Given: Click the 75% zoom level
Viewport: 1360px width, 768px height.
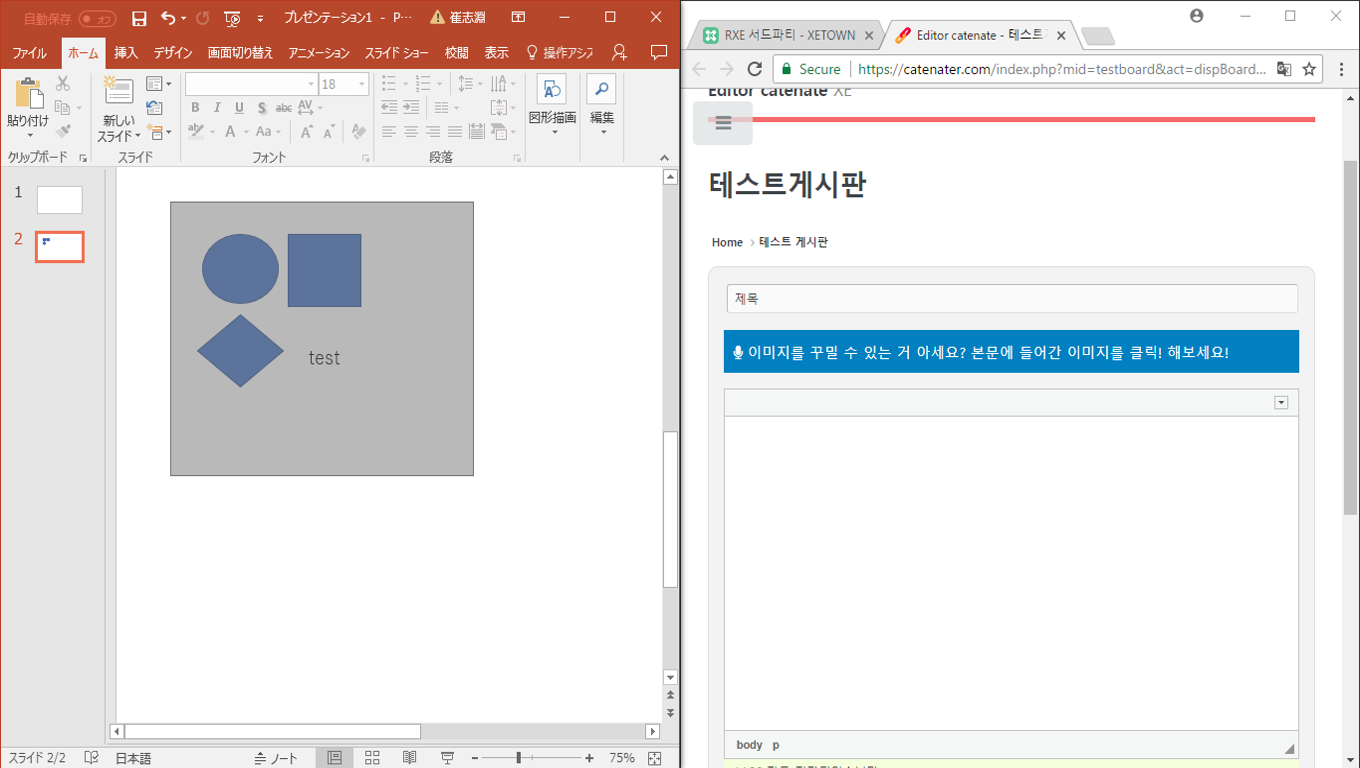Looking at the screenshot, I should click(x=622, y=758).
